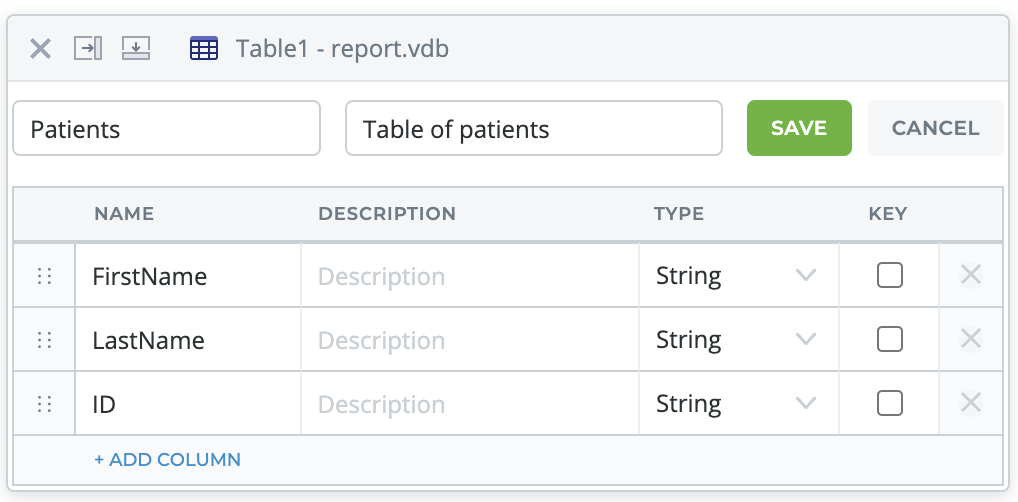
Task: Remove the ID column row
Action: 971,403
